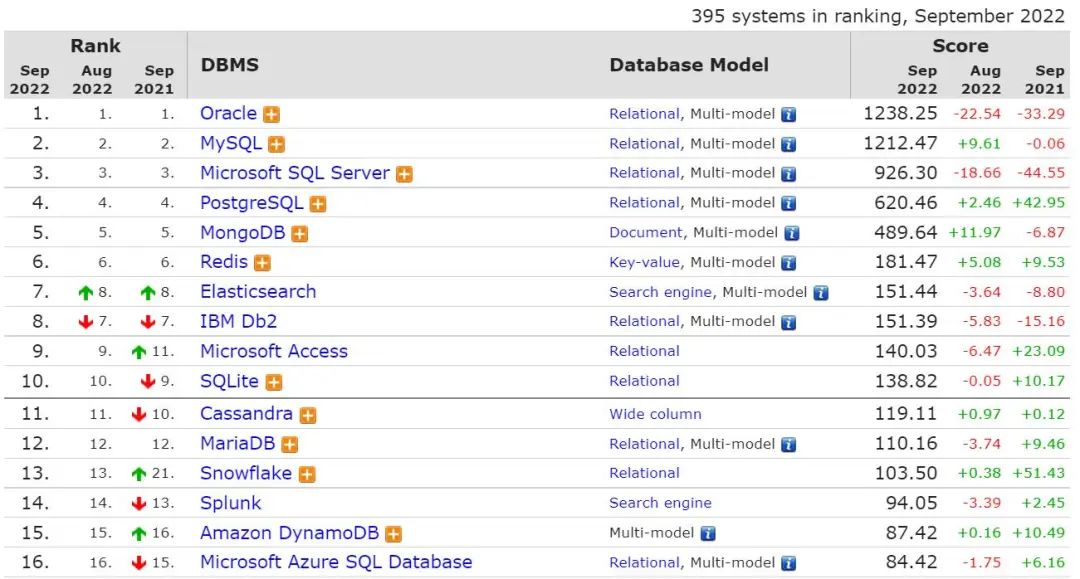Click the info icon in Amazon DynamoDB's row

point(708,534)
